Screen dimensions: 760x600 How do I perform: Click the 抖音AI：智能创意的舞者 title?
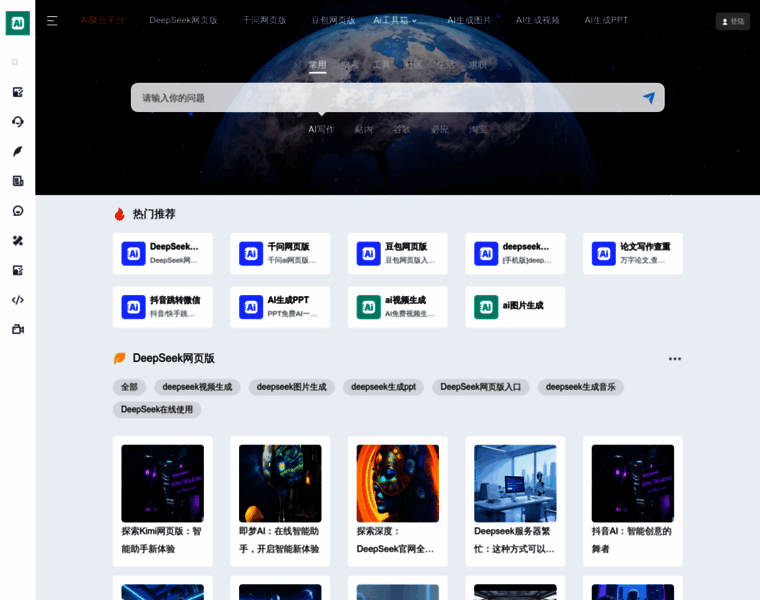tap(632, 540)
